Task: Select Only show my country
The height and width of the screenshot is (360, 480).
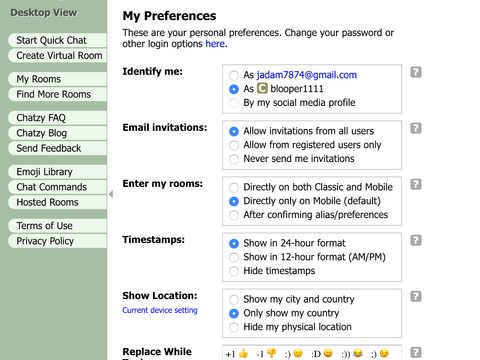Action: (x=234, y=313)
